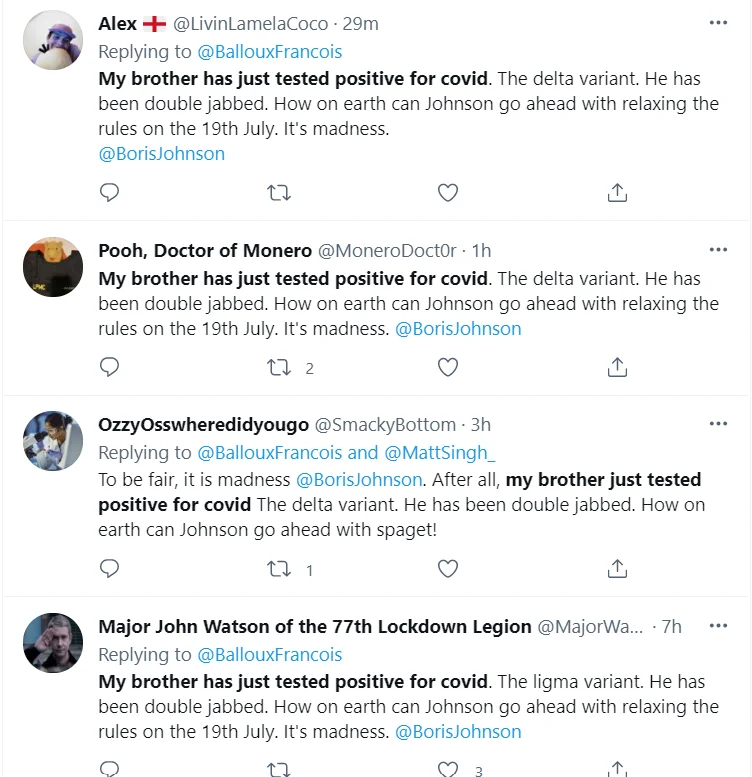Retweet OzzyOsswheredidyougo's tweet
The image size is (752, 777).
tap(279, 569)
